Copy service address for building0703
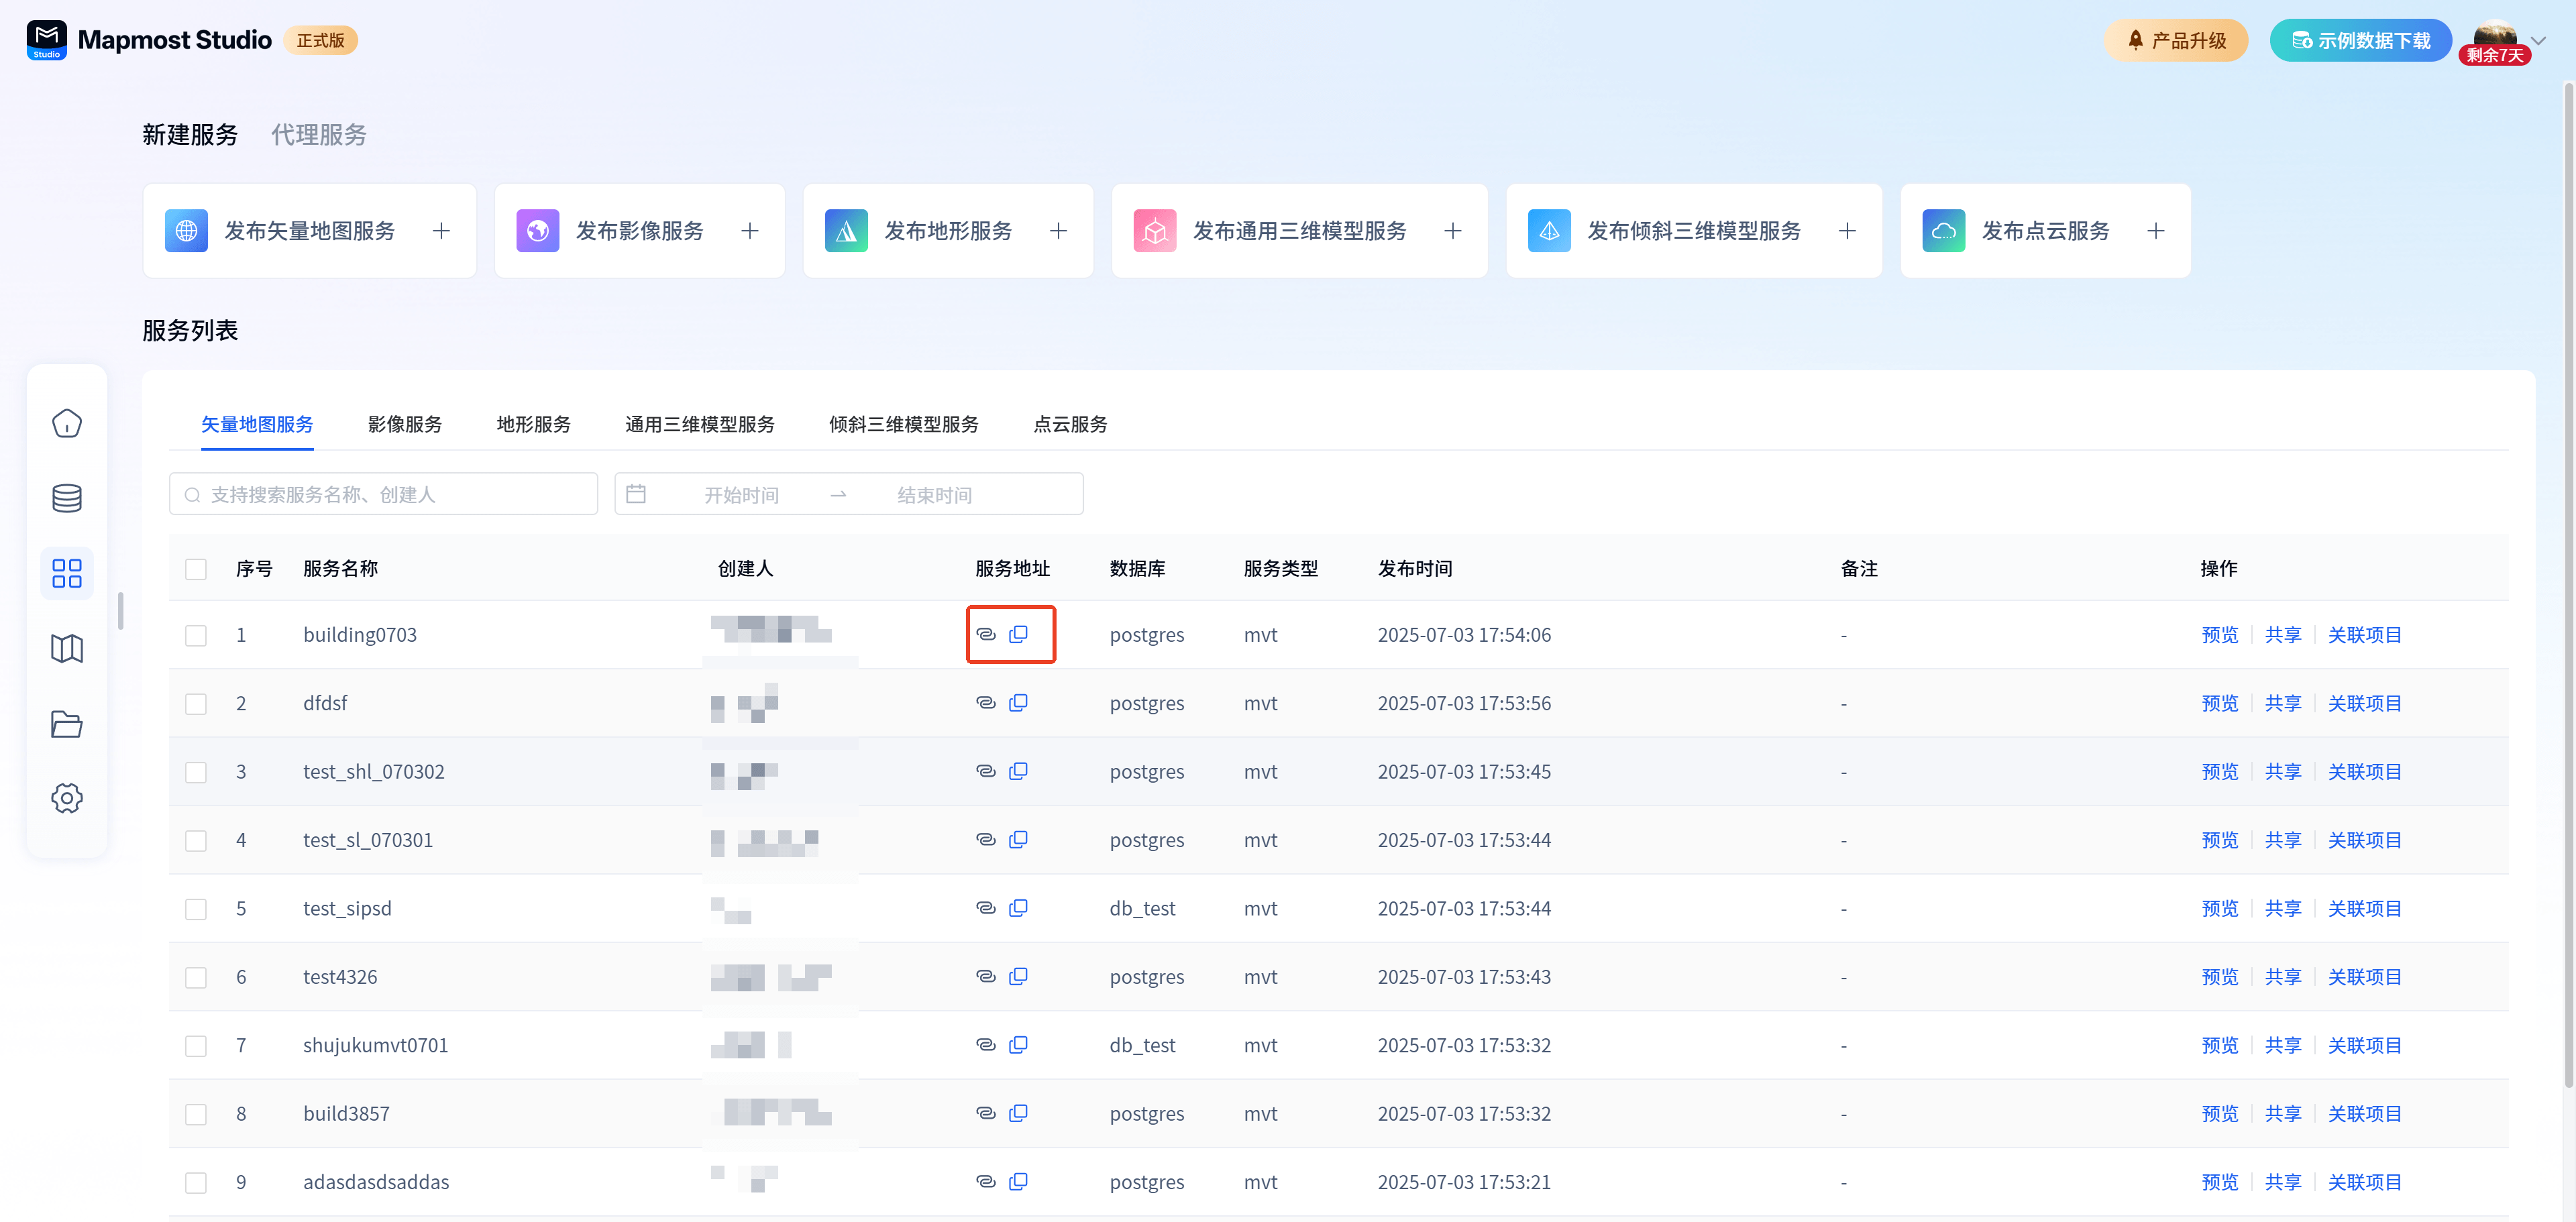This screenshot has height=1222, width=2576. (1018, 634)
